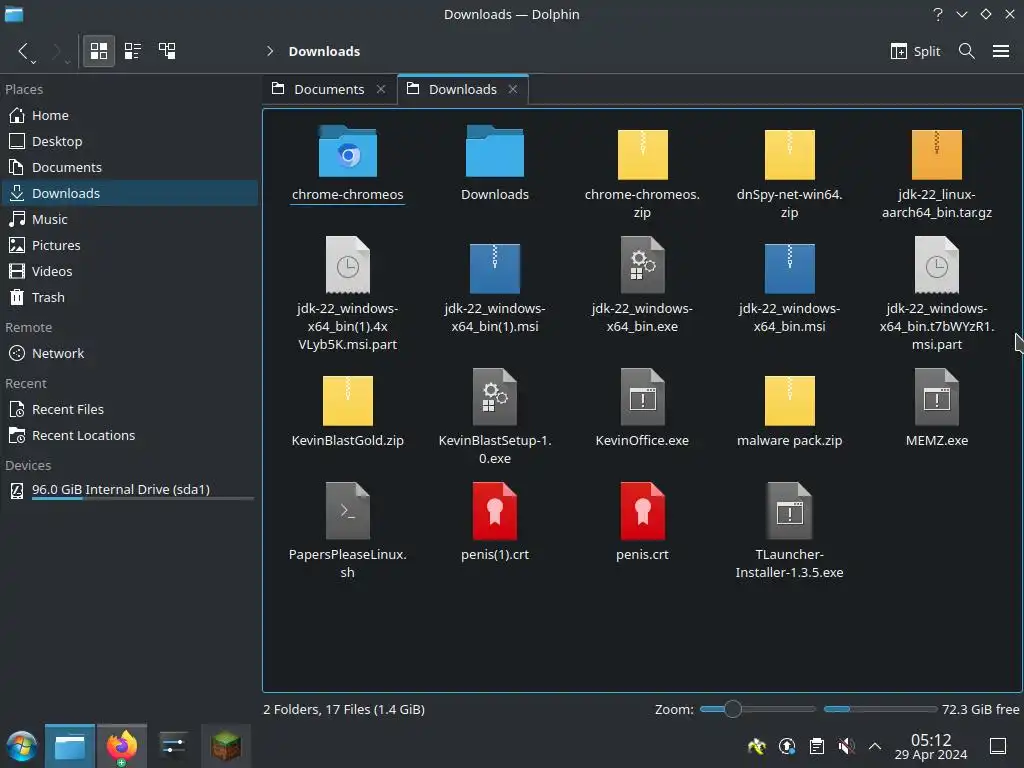Open System Settings from taskbar

[173, 746]
